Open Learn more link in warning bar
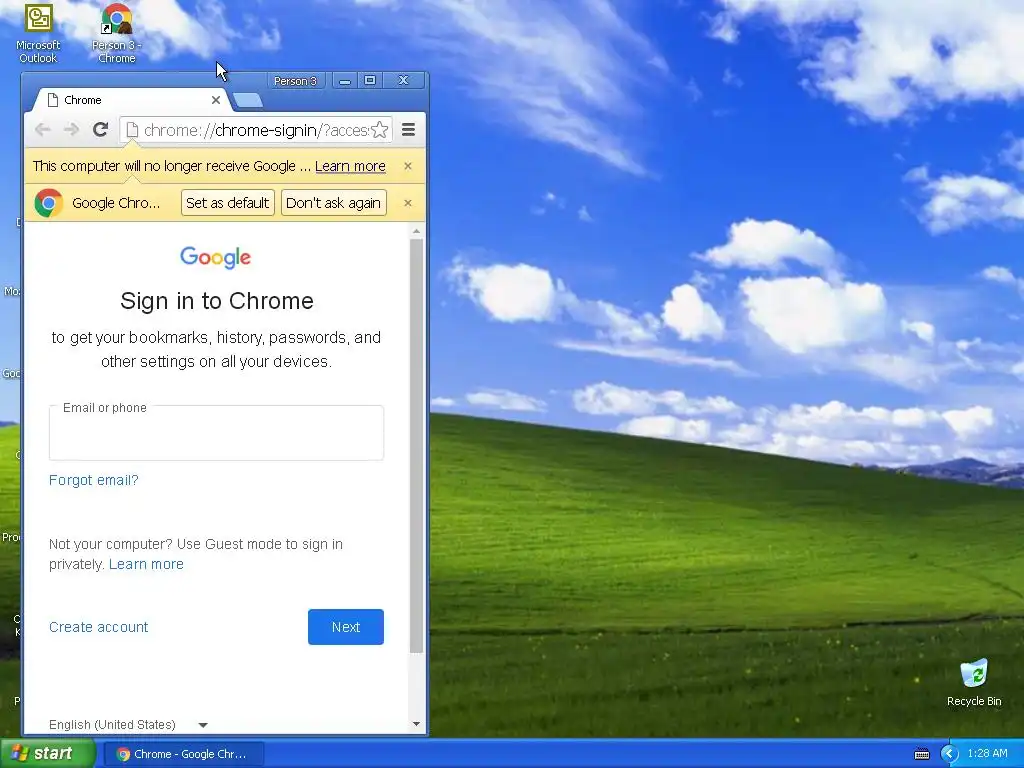This screenshot has width=1024, height=768. 350,166
